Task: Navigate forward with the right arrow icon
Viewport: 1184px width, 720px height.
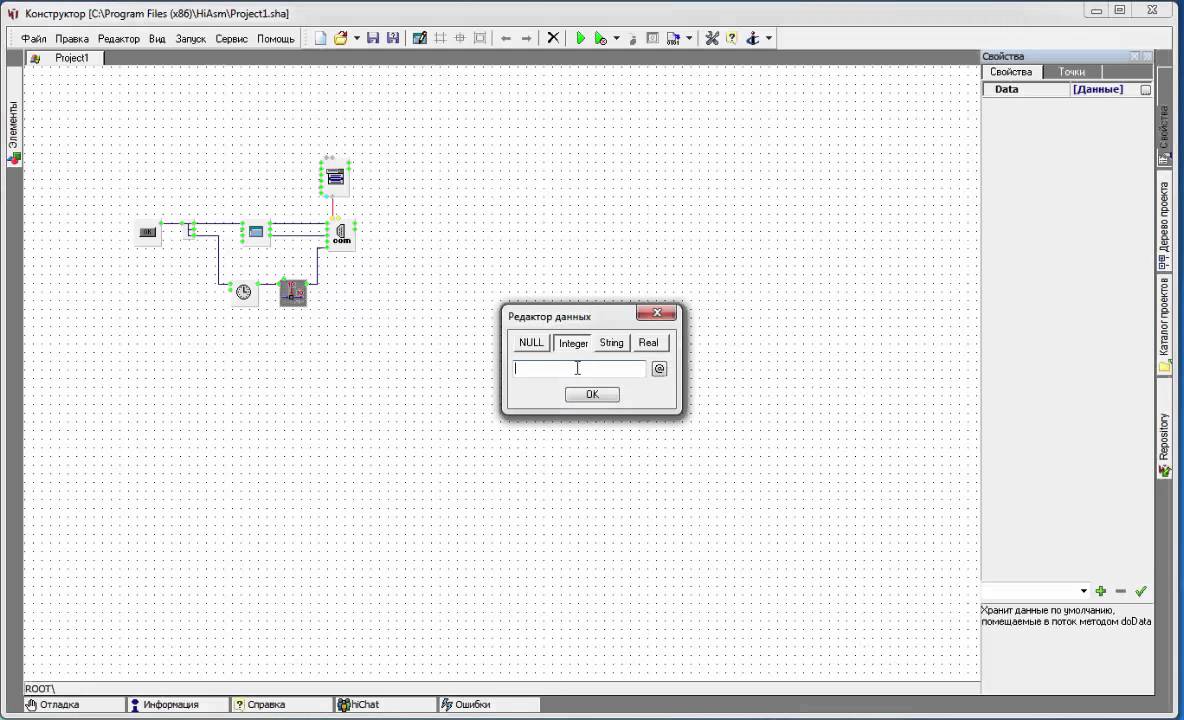Action: pyautogui.click(x=526, y=38)
